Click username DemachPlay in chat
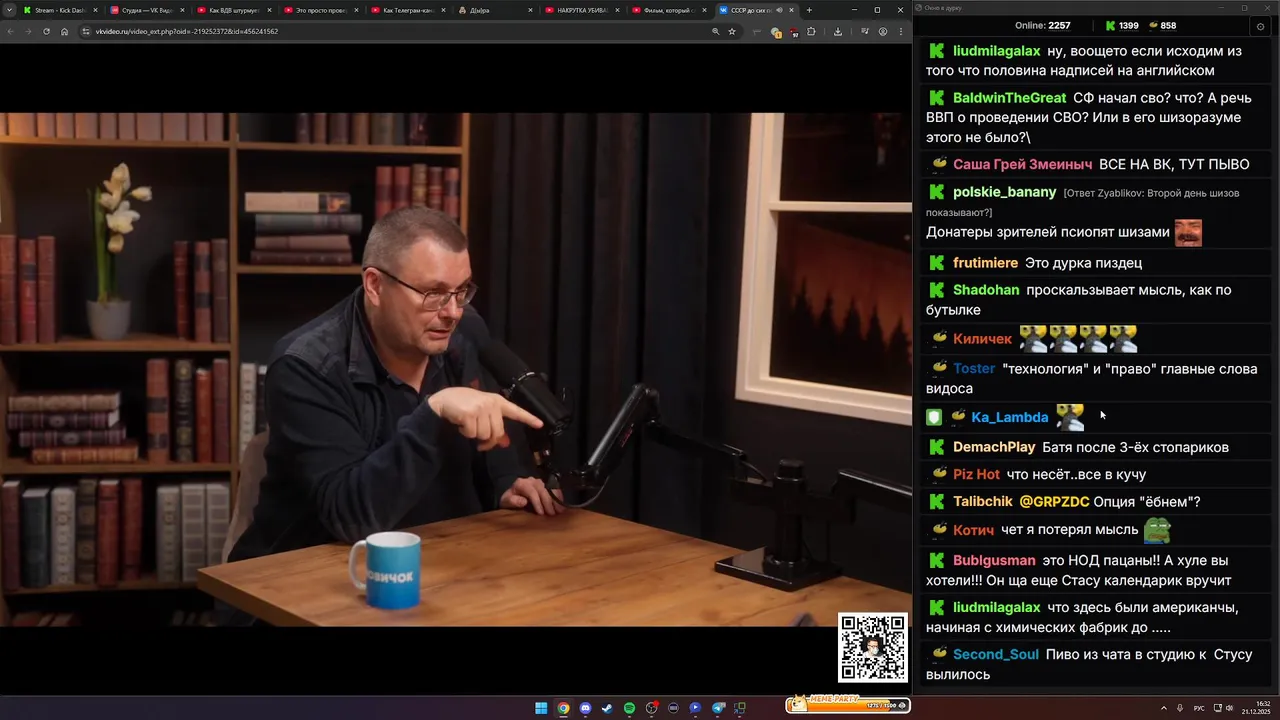This screenshot has height=720, width=1280. click(x=994, y=447)
